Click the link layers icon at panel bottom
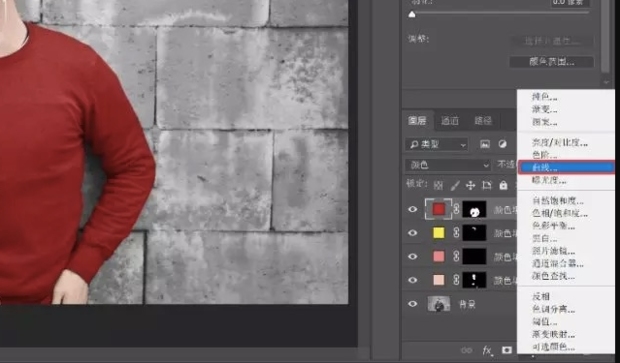 467,350
